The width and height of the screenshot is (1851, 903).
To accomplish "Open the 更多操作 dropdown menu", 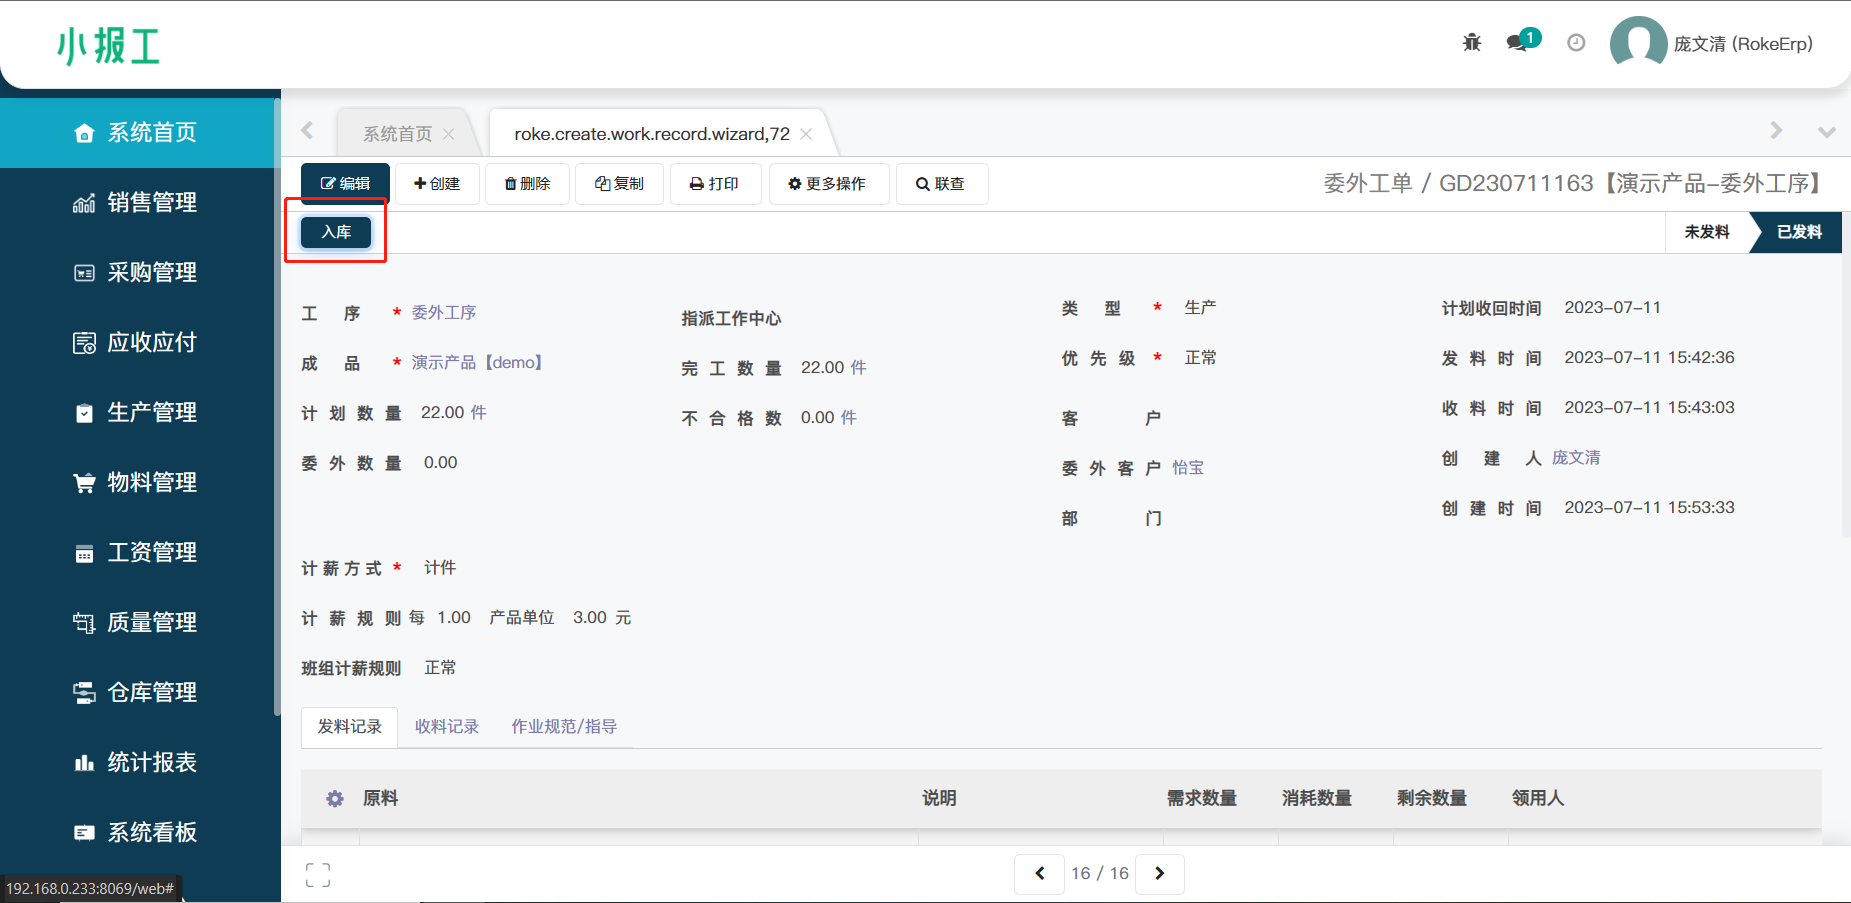I will tap(828, 184).
